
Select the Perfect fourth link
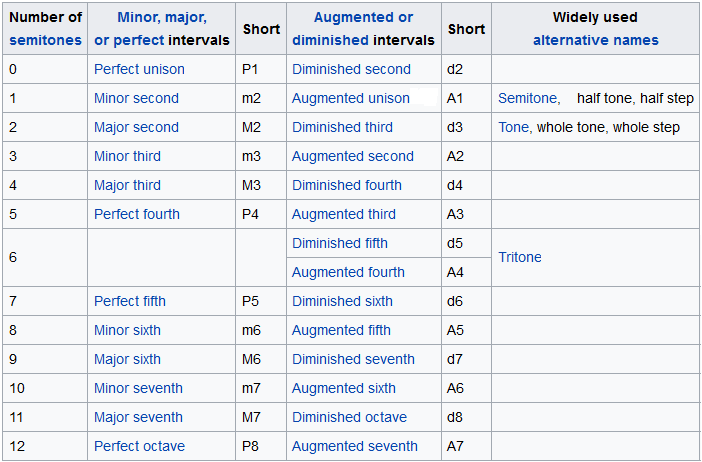pos(137,214)
